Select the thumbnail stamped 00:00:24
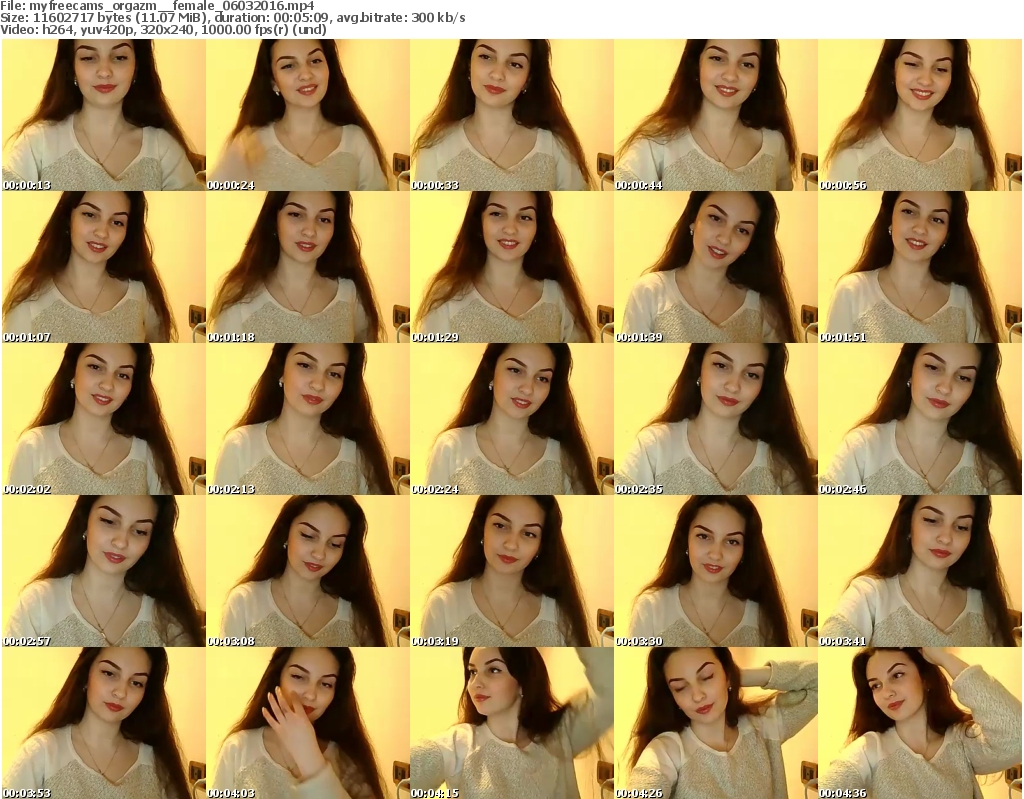 [x=308, y=115]
